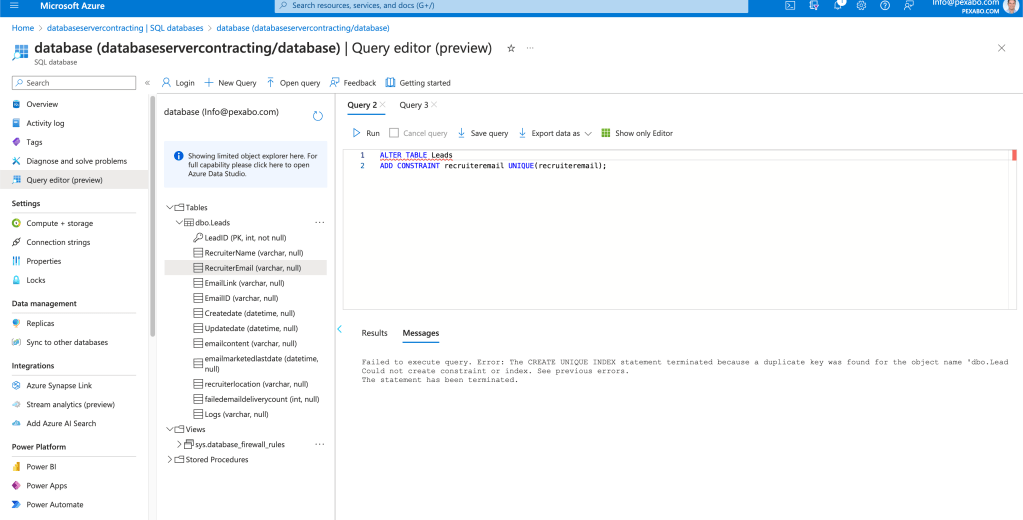Screen dimensions: 1023x520
Task: Close the Query 2 tab
Action: pyautogui.click(x=382, y=105)
